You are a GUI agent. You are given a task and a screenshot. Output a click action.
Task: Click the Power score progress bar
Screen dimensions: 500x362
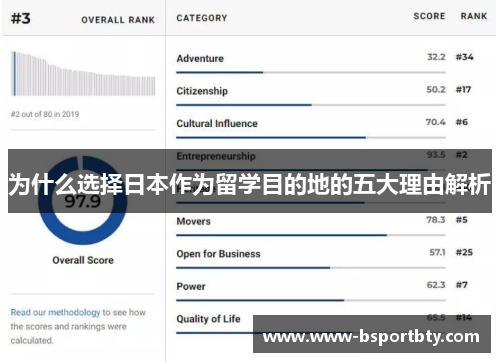coord(311,300)
